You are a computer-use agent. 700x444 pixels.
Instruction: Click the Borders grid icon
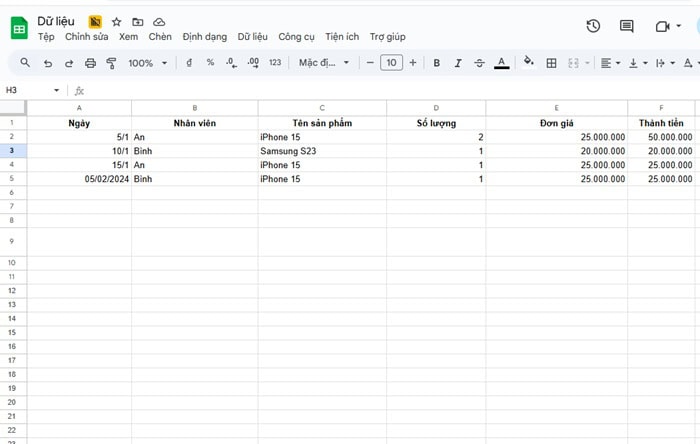[x=551, y=63]
